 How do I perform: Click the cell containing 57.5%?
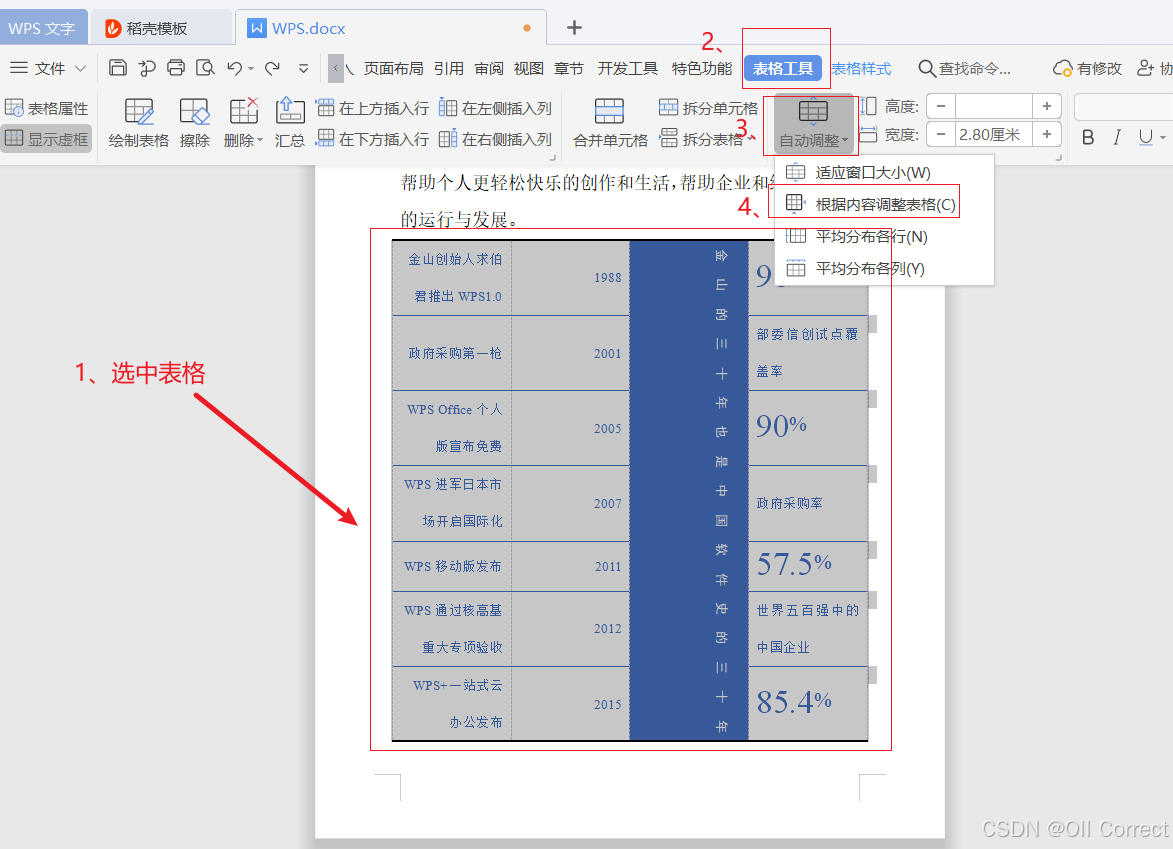[x=808, y=566]
